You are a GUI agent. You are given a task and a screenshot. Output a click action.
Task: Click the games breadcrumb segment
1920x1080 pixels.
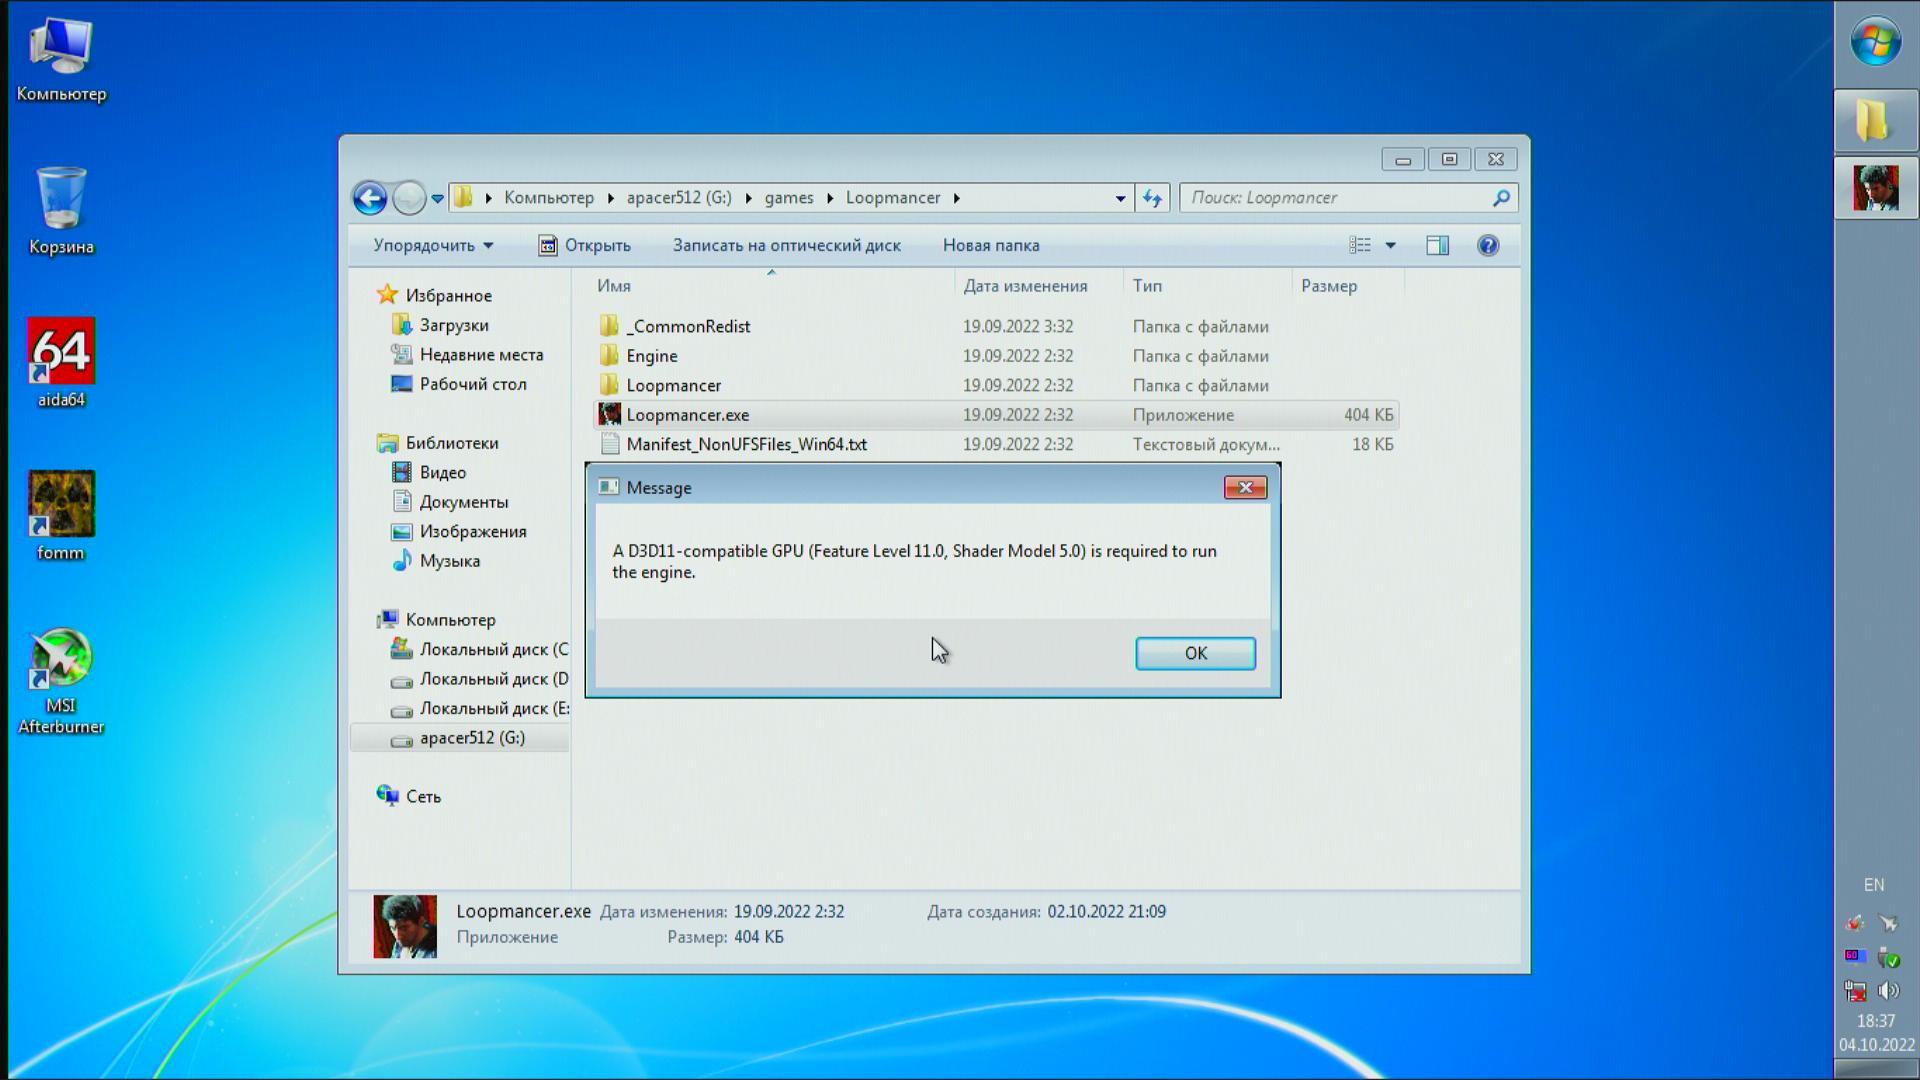point(788,198)
